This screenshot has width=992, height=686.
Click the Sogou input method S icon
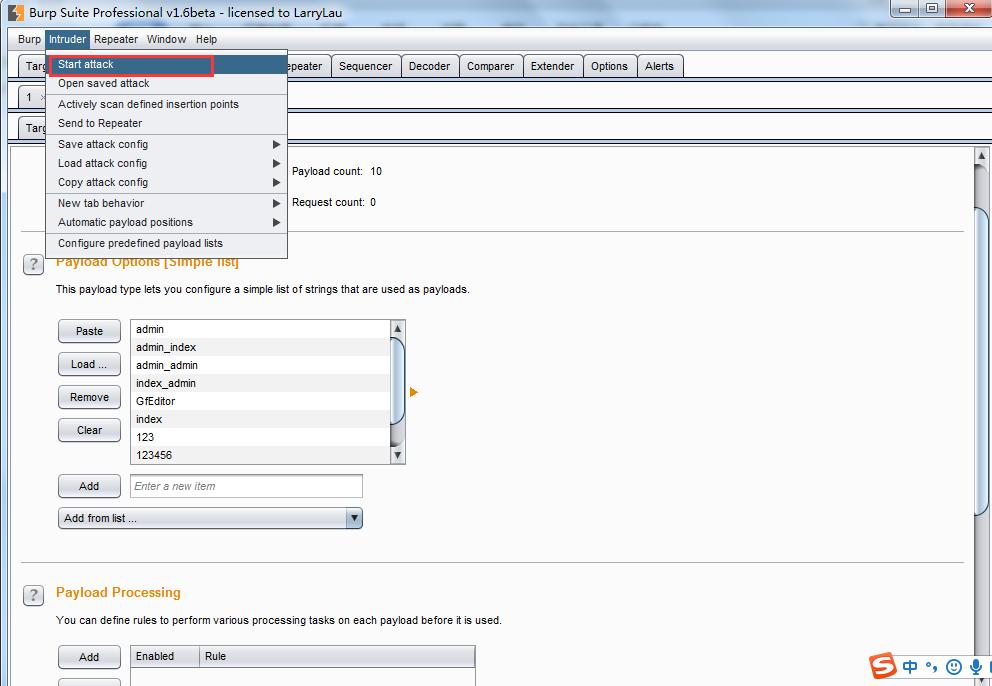click(883, 666)
